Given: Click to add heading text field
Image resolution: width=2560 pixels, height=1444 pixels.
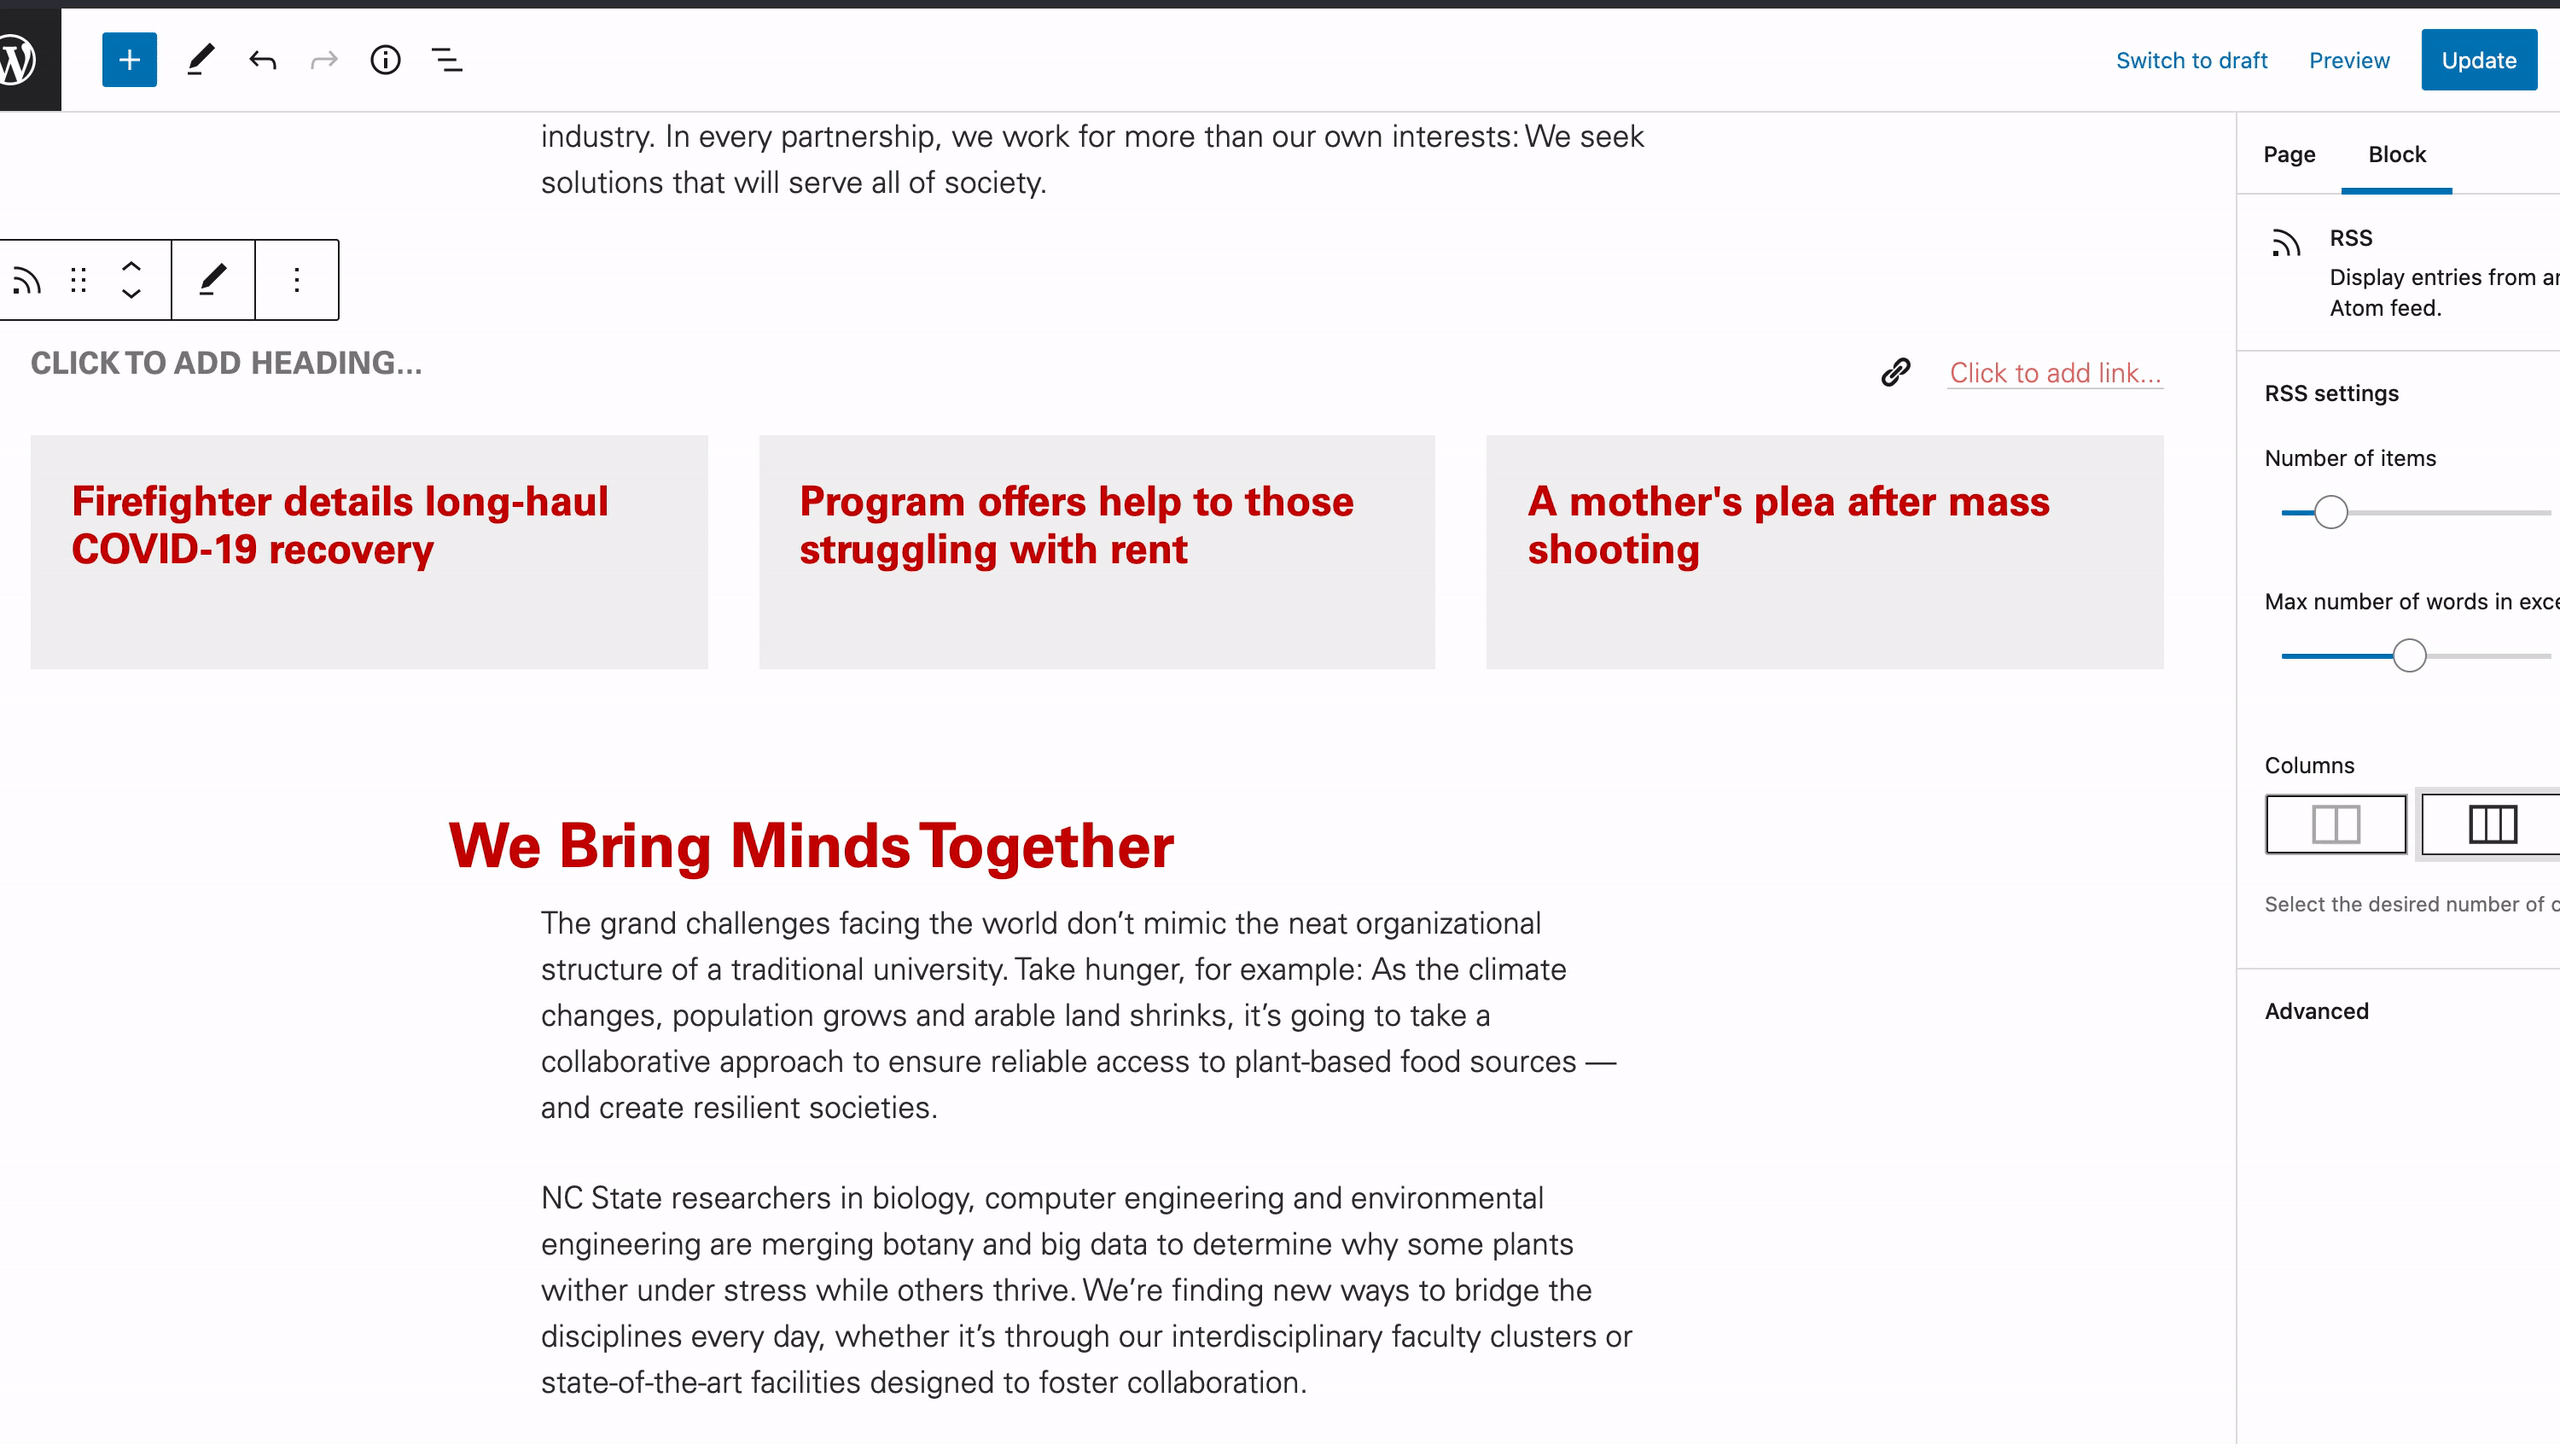Looking at the screenshot, I should [225, 362].
